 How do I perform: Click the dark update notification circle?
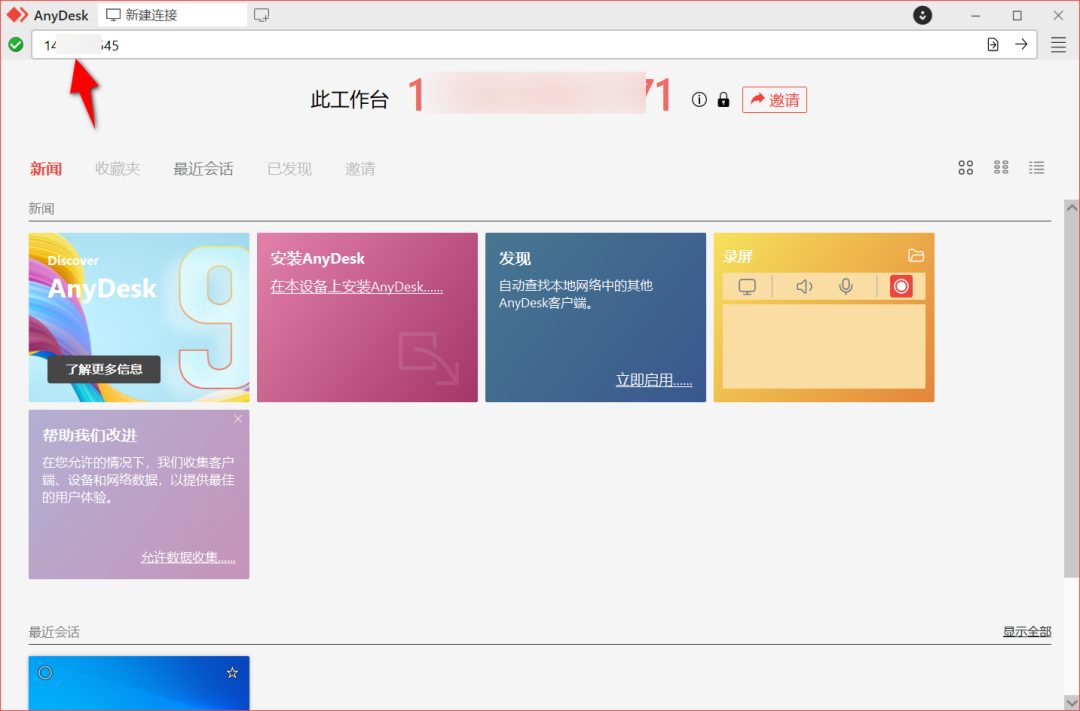[922, 15]
